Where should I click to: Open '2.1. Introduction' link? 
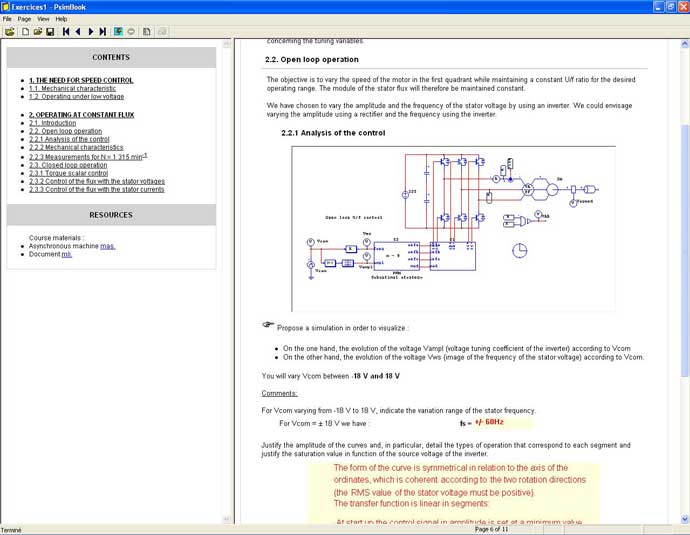point(52,123)
